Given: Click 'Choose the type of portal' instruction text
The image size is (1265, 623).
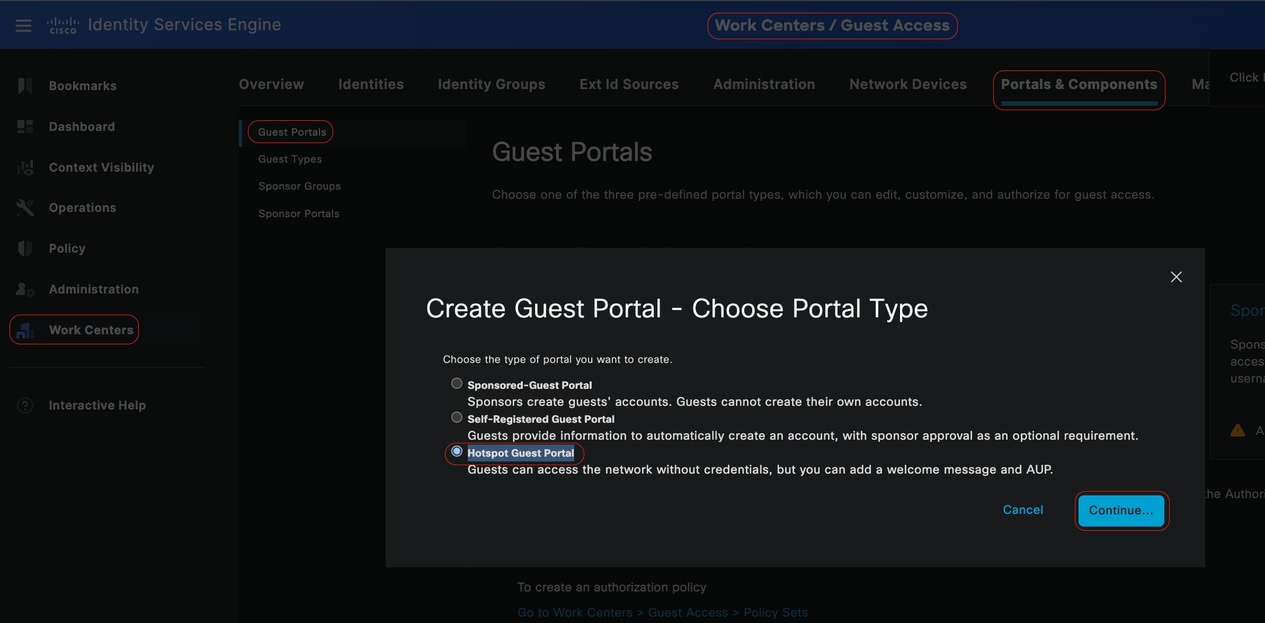Looking at the screenshot, I should 558,359.
